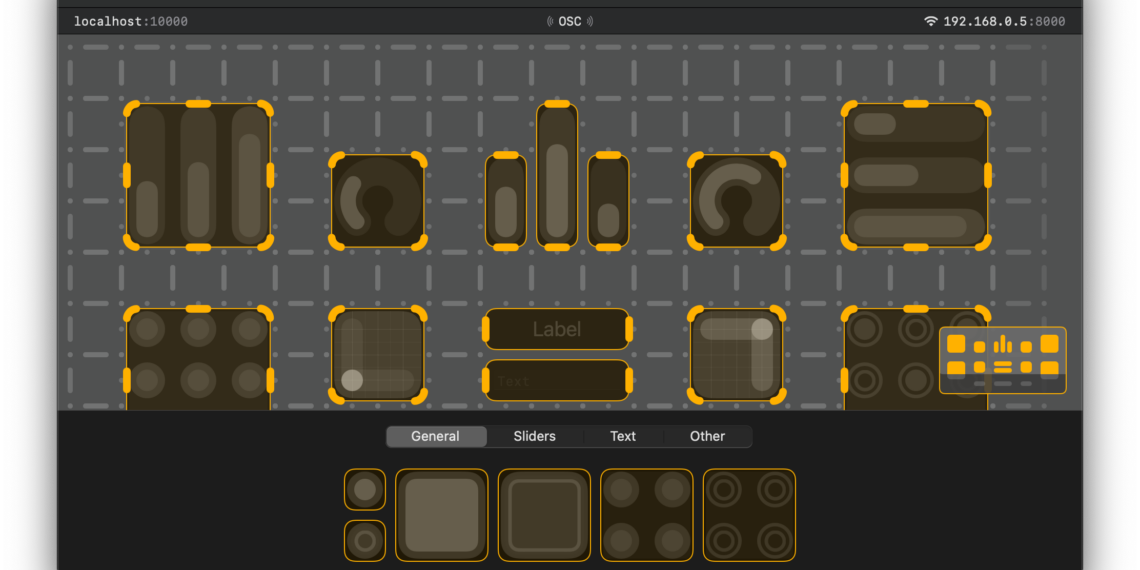This screenshot has width=1140, height=570.
Task: Click the OSC protocol label in header
Action: click(569, 21)
